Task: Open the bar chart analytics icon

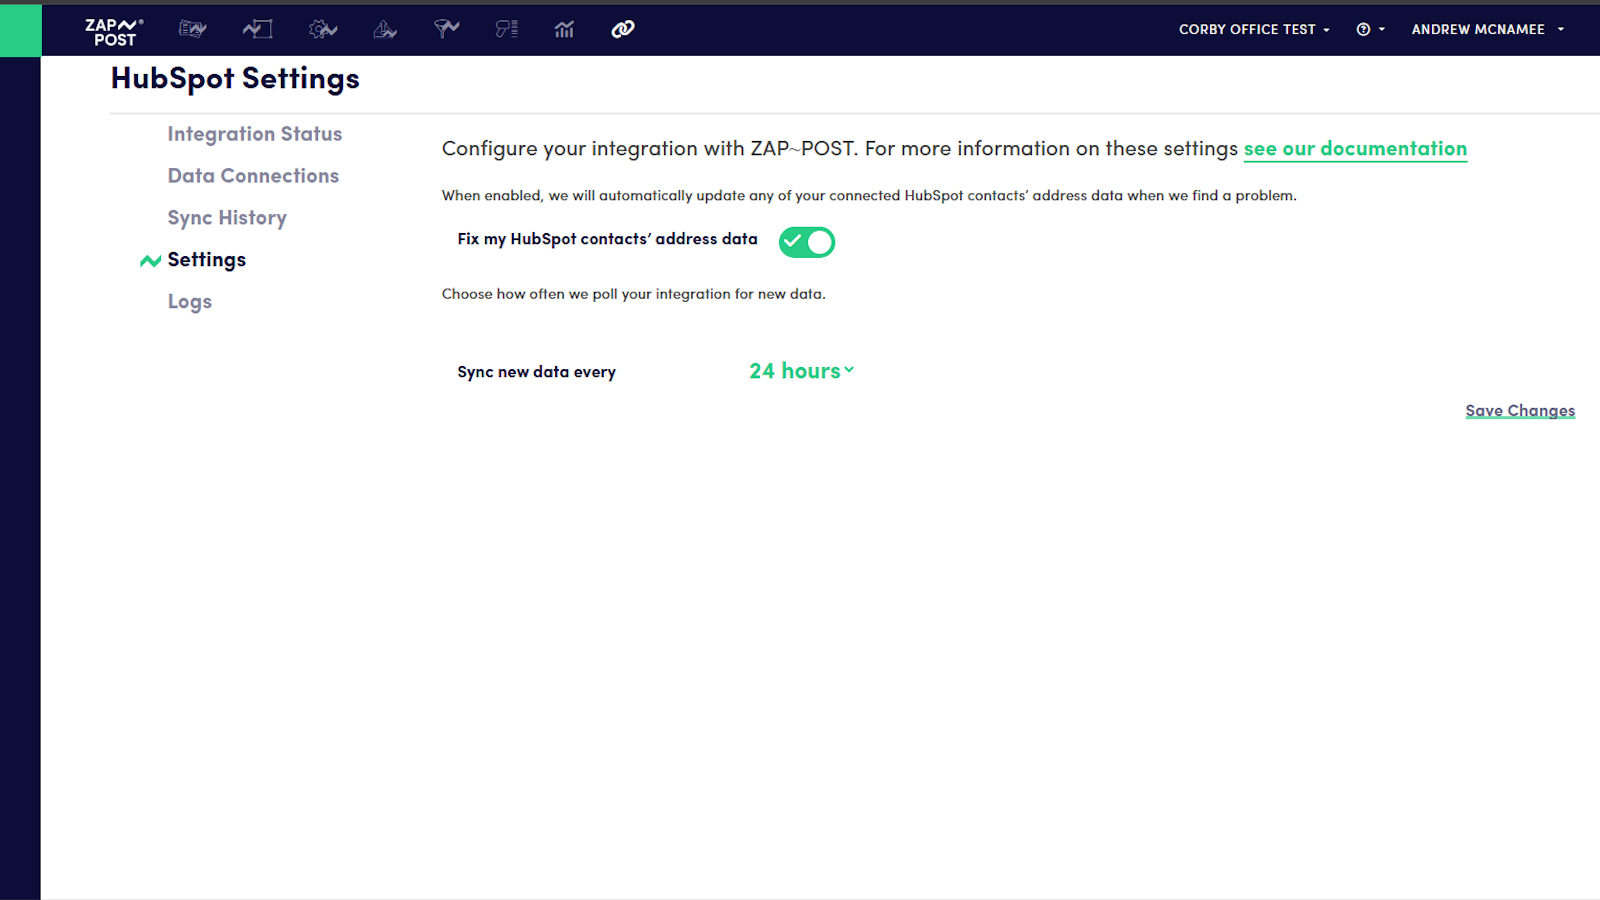Action: pos(564,29)
